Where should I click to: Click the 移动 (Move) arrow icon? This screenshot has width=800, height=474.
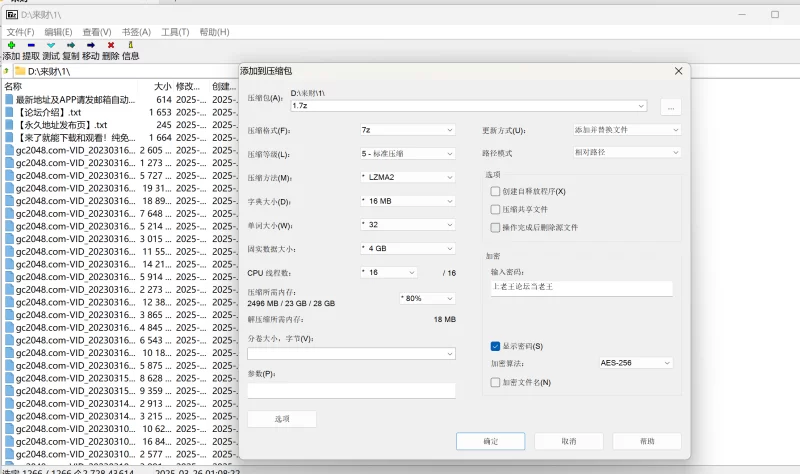tap(91, 45)
